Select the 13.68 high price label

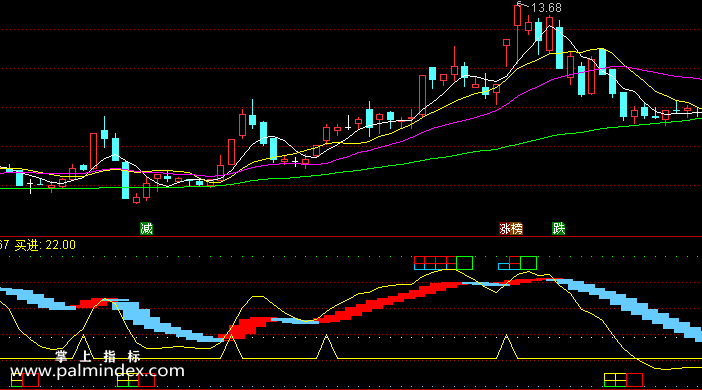pos(546,8)
